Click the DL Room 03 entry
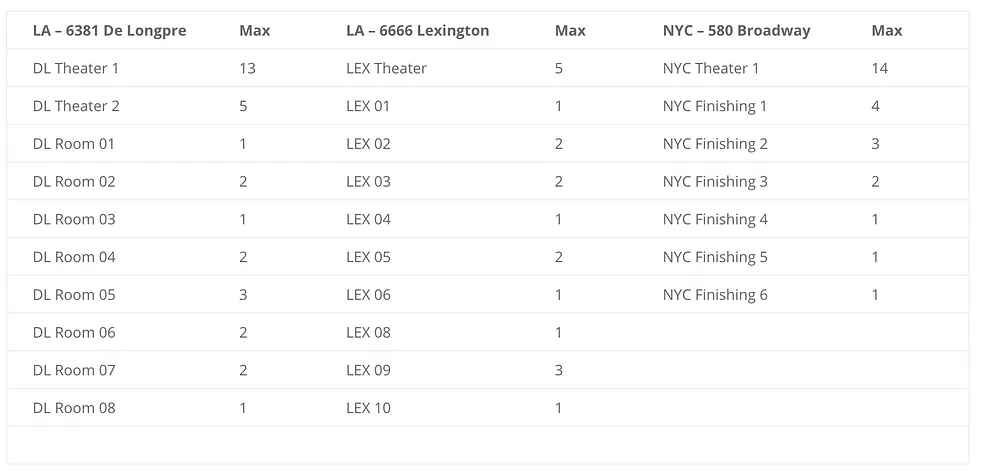Screen dimensions: 981x476 point(74,220)
